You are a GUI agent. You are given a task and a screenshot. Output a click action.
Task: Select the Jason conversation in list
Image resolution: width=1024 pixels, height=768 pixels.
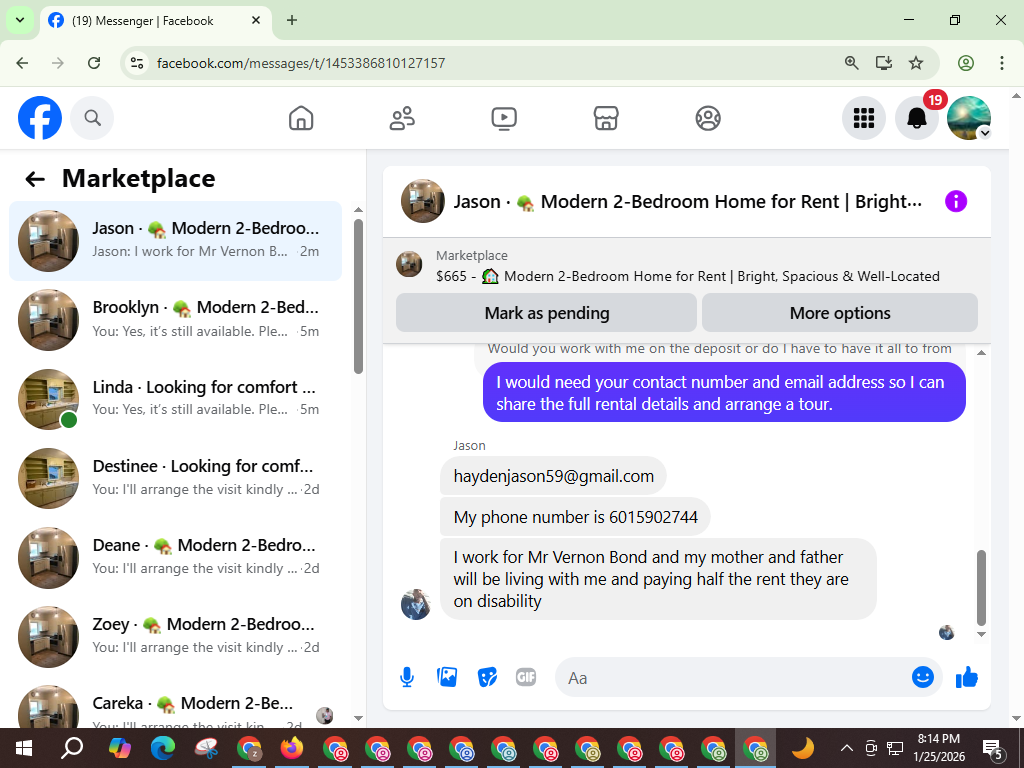(x=176, y=241)
